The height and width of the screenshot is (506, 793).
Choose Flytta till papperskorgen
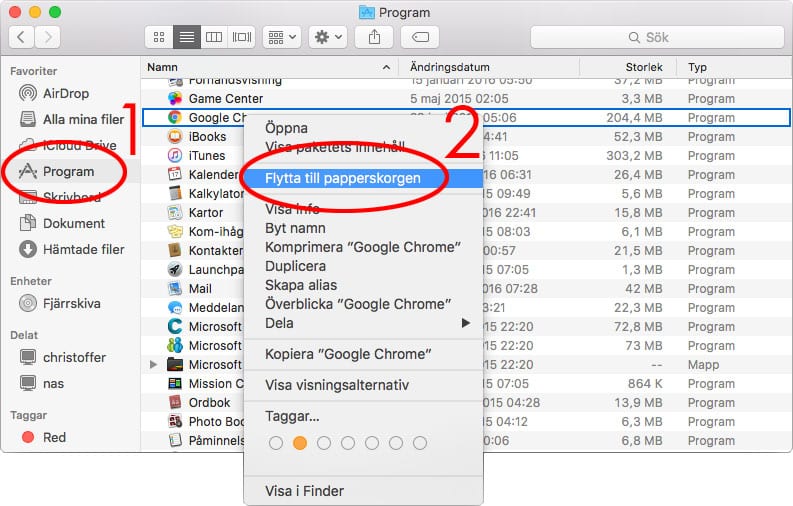363,178
